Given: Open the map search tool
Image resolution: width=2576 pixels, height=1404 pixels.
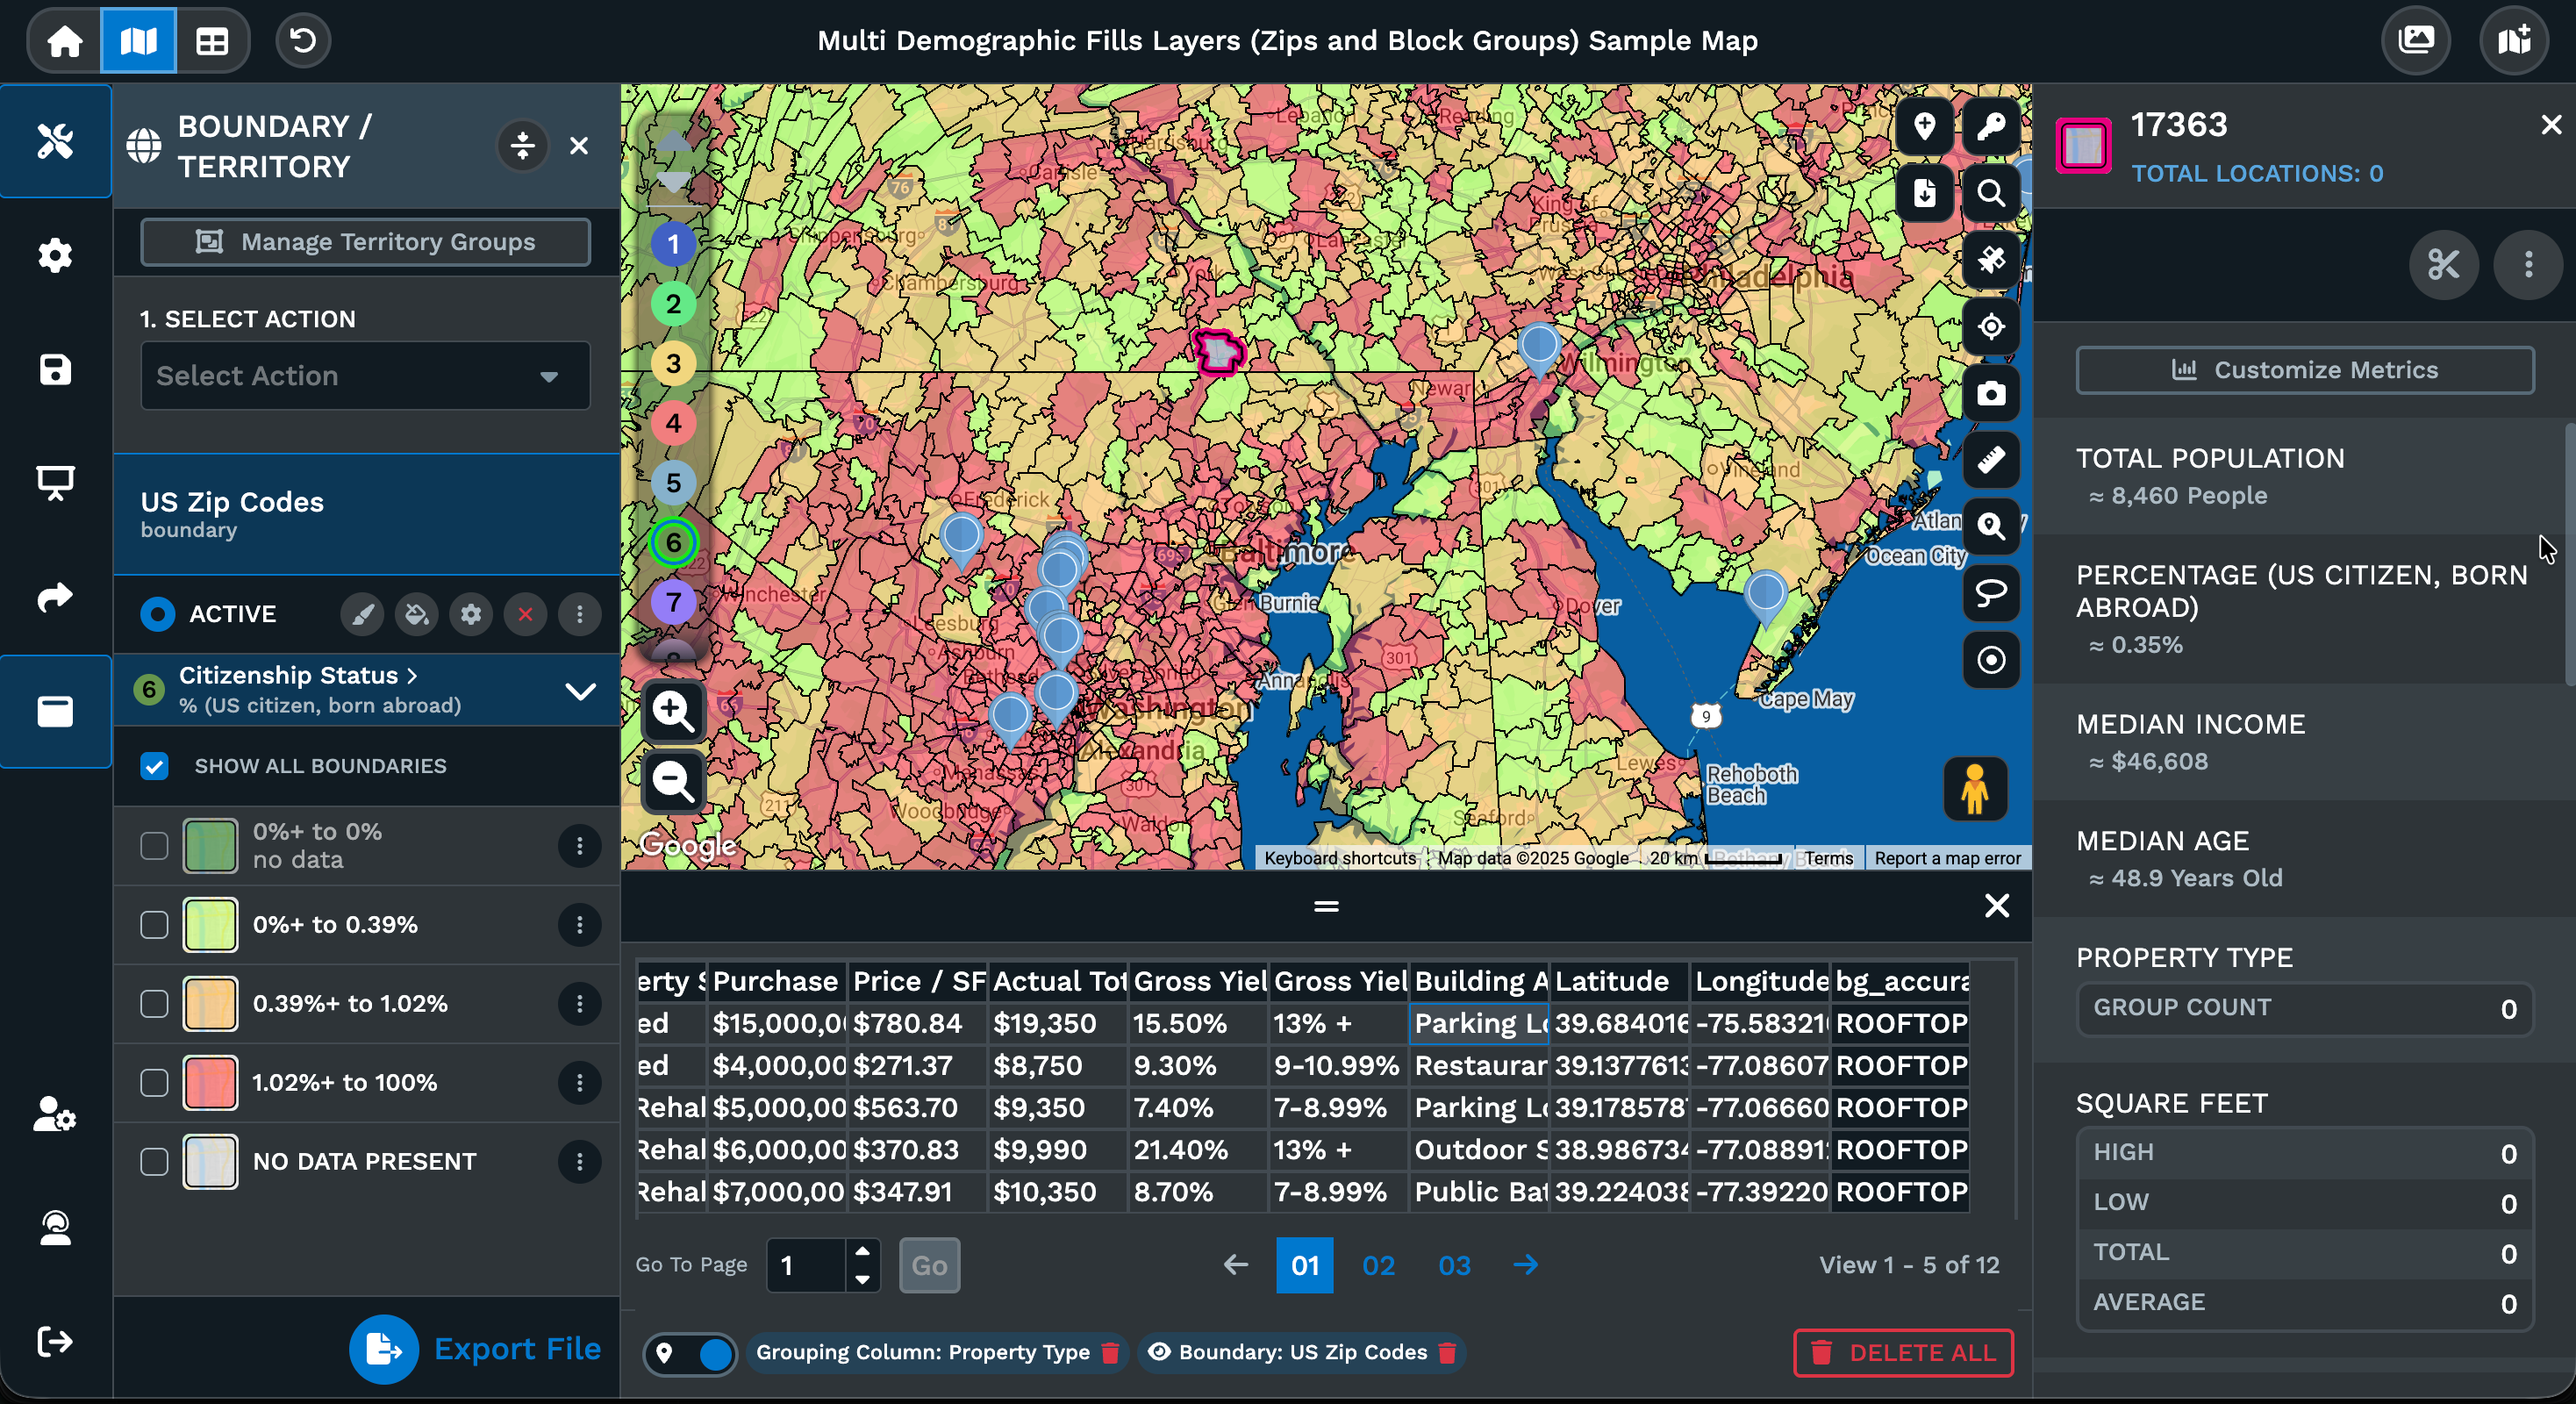Looking at the screenshot, I should click(1991, 192).
